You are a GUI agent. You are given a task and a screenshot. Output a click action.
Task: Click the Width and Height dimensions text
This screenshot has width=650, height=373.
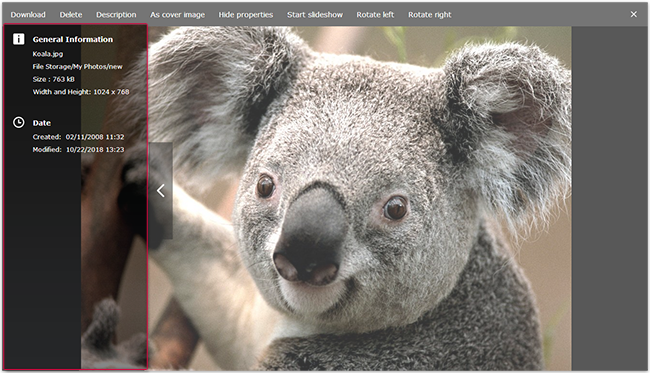tap(81, 92)
